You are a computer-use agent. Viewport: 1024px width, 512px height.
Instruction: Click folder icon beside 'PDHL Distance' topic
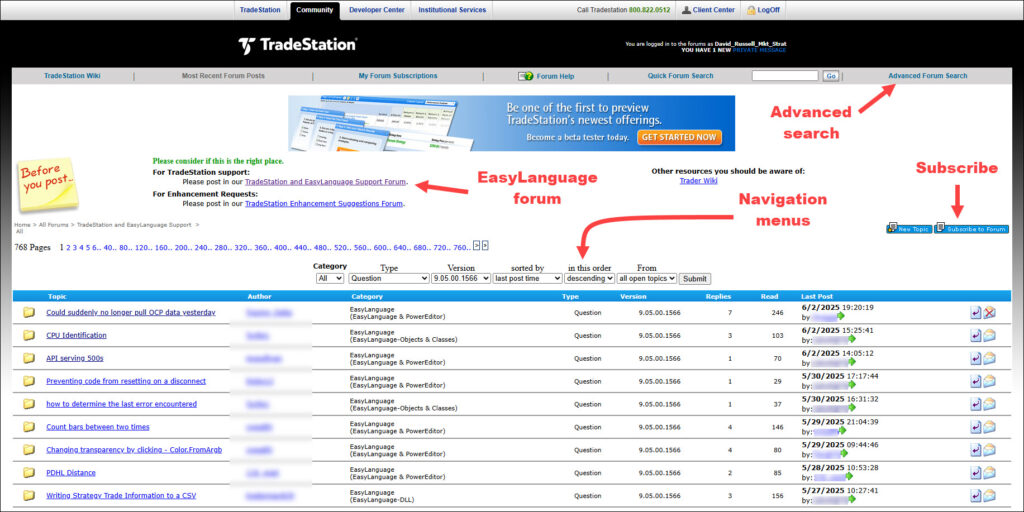[x=29, y=472]
